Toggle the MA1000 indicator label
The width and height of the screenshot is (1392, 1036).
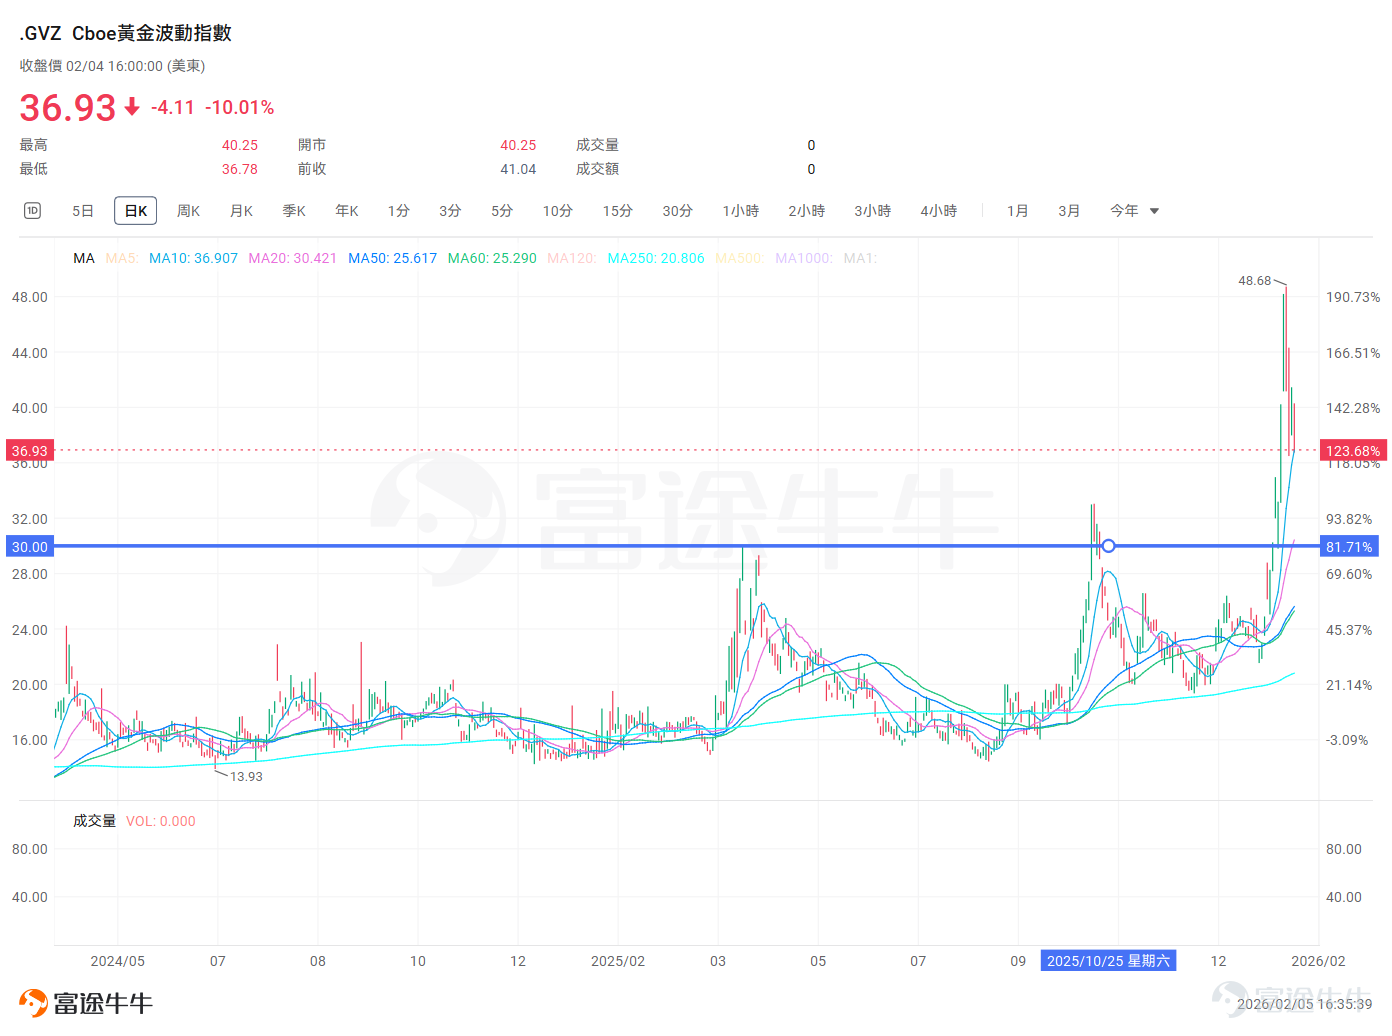804,258
